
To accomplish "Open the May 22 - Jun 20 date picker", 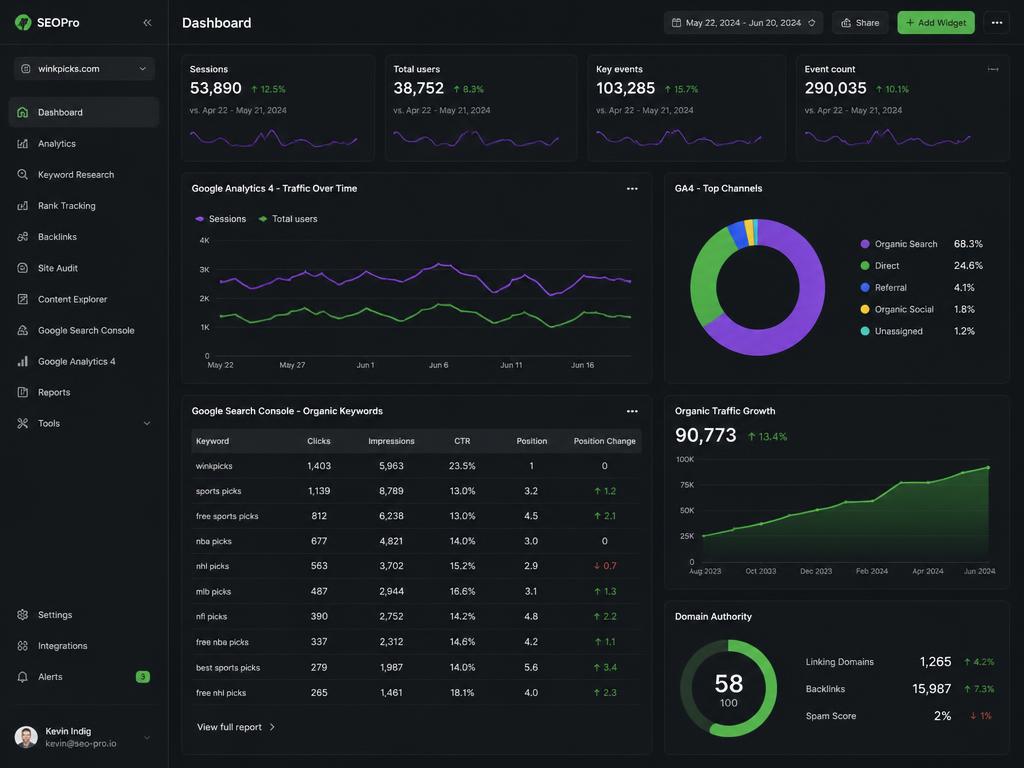I will tap(744, 23).
